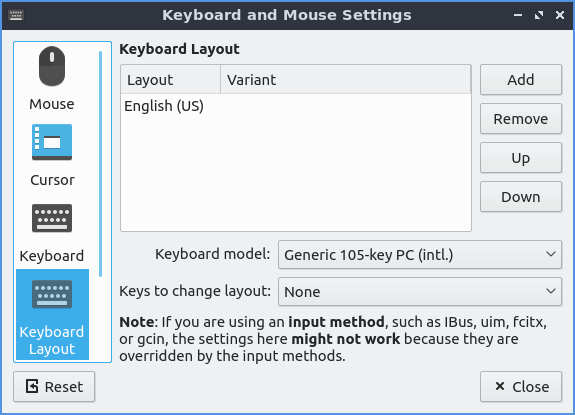Screen dimensions: 575x415
Task: Click the sidebar vertical scrollbar
Action: click(x=100, y=164)
